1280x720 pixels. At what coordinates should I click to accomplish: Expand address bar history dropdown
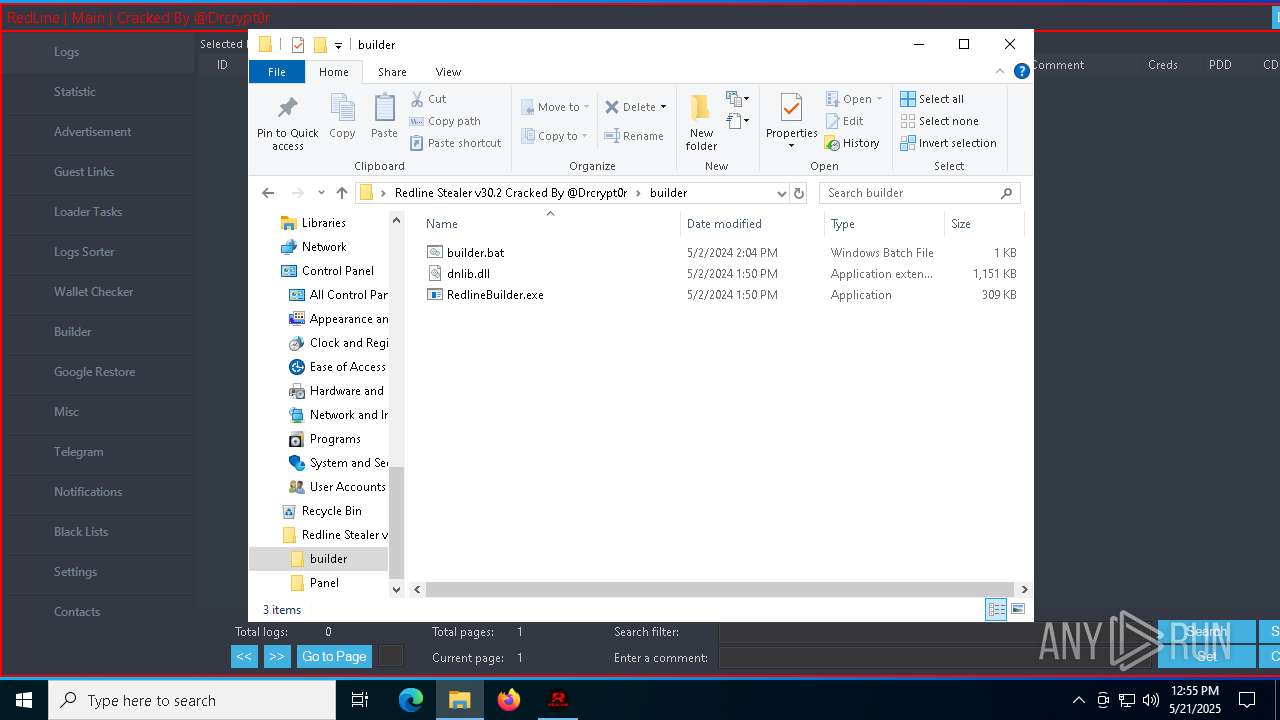(x=781, y=193)
